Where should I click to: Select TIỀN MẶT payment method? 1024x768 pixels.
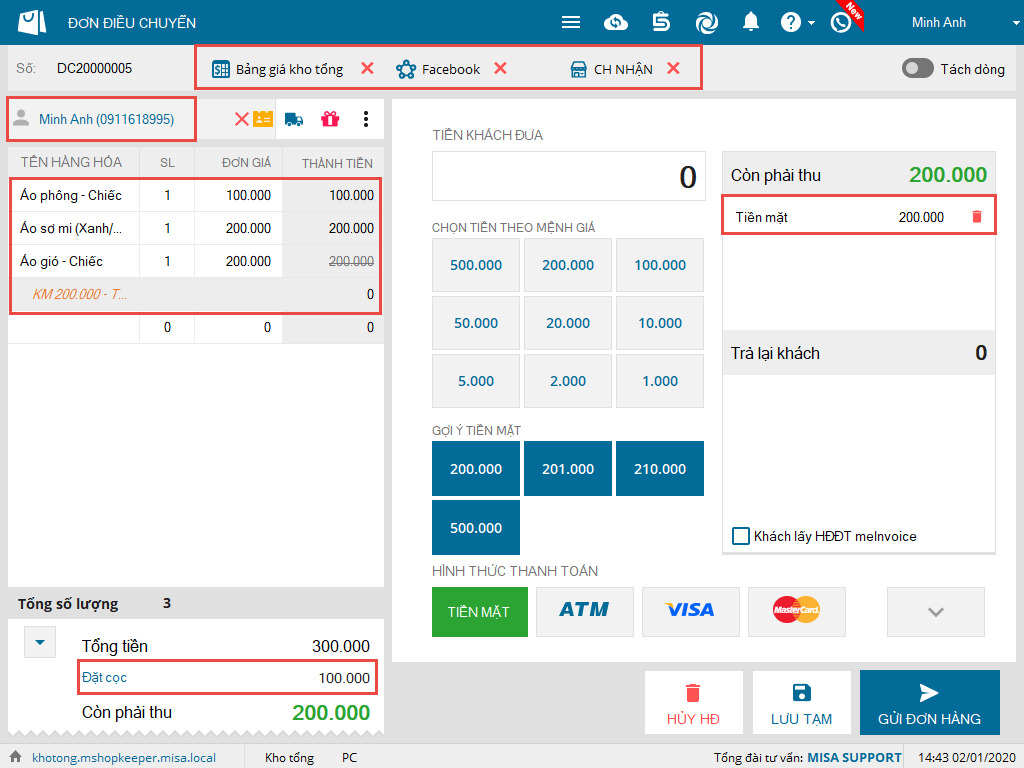pos(479,612)
